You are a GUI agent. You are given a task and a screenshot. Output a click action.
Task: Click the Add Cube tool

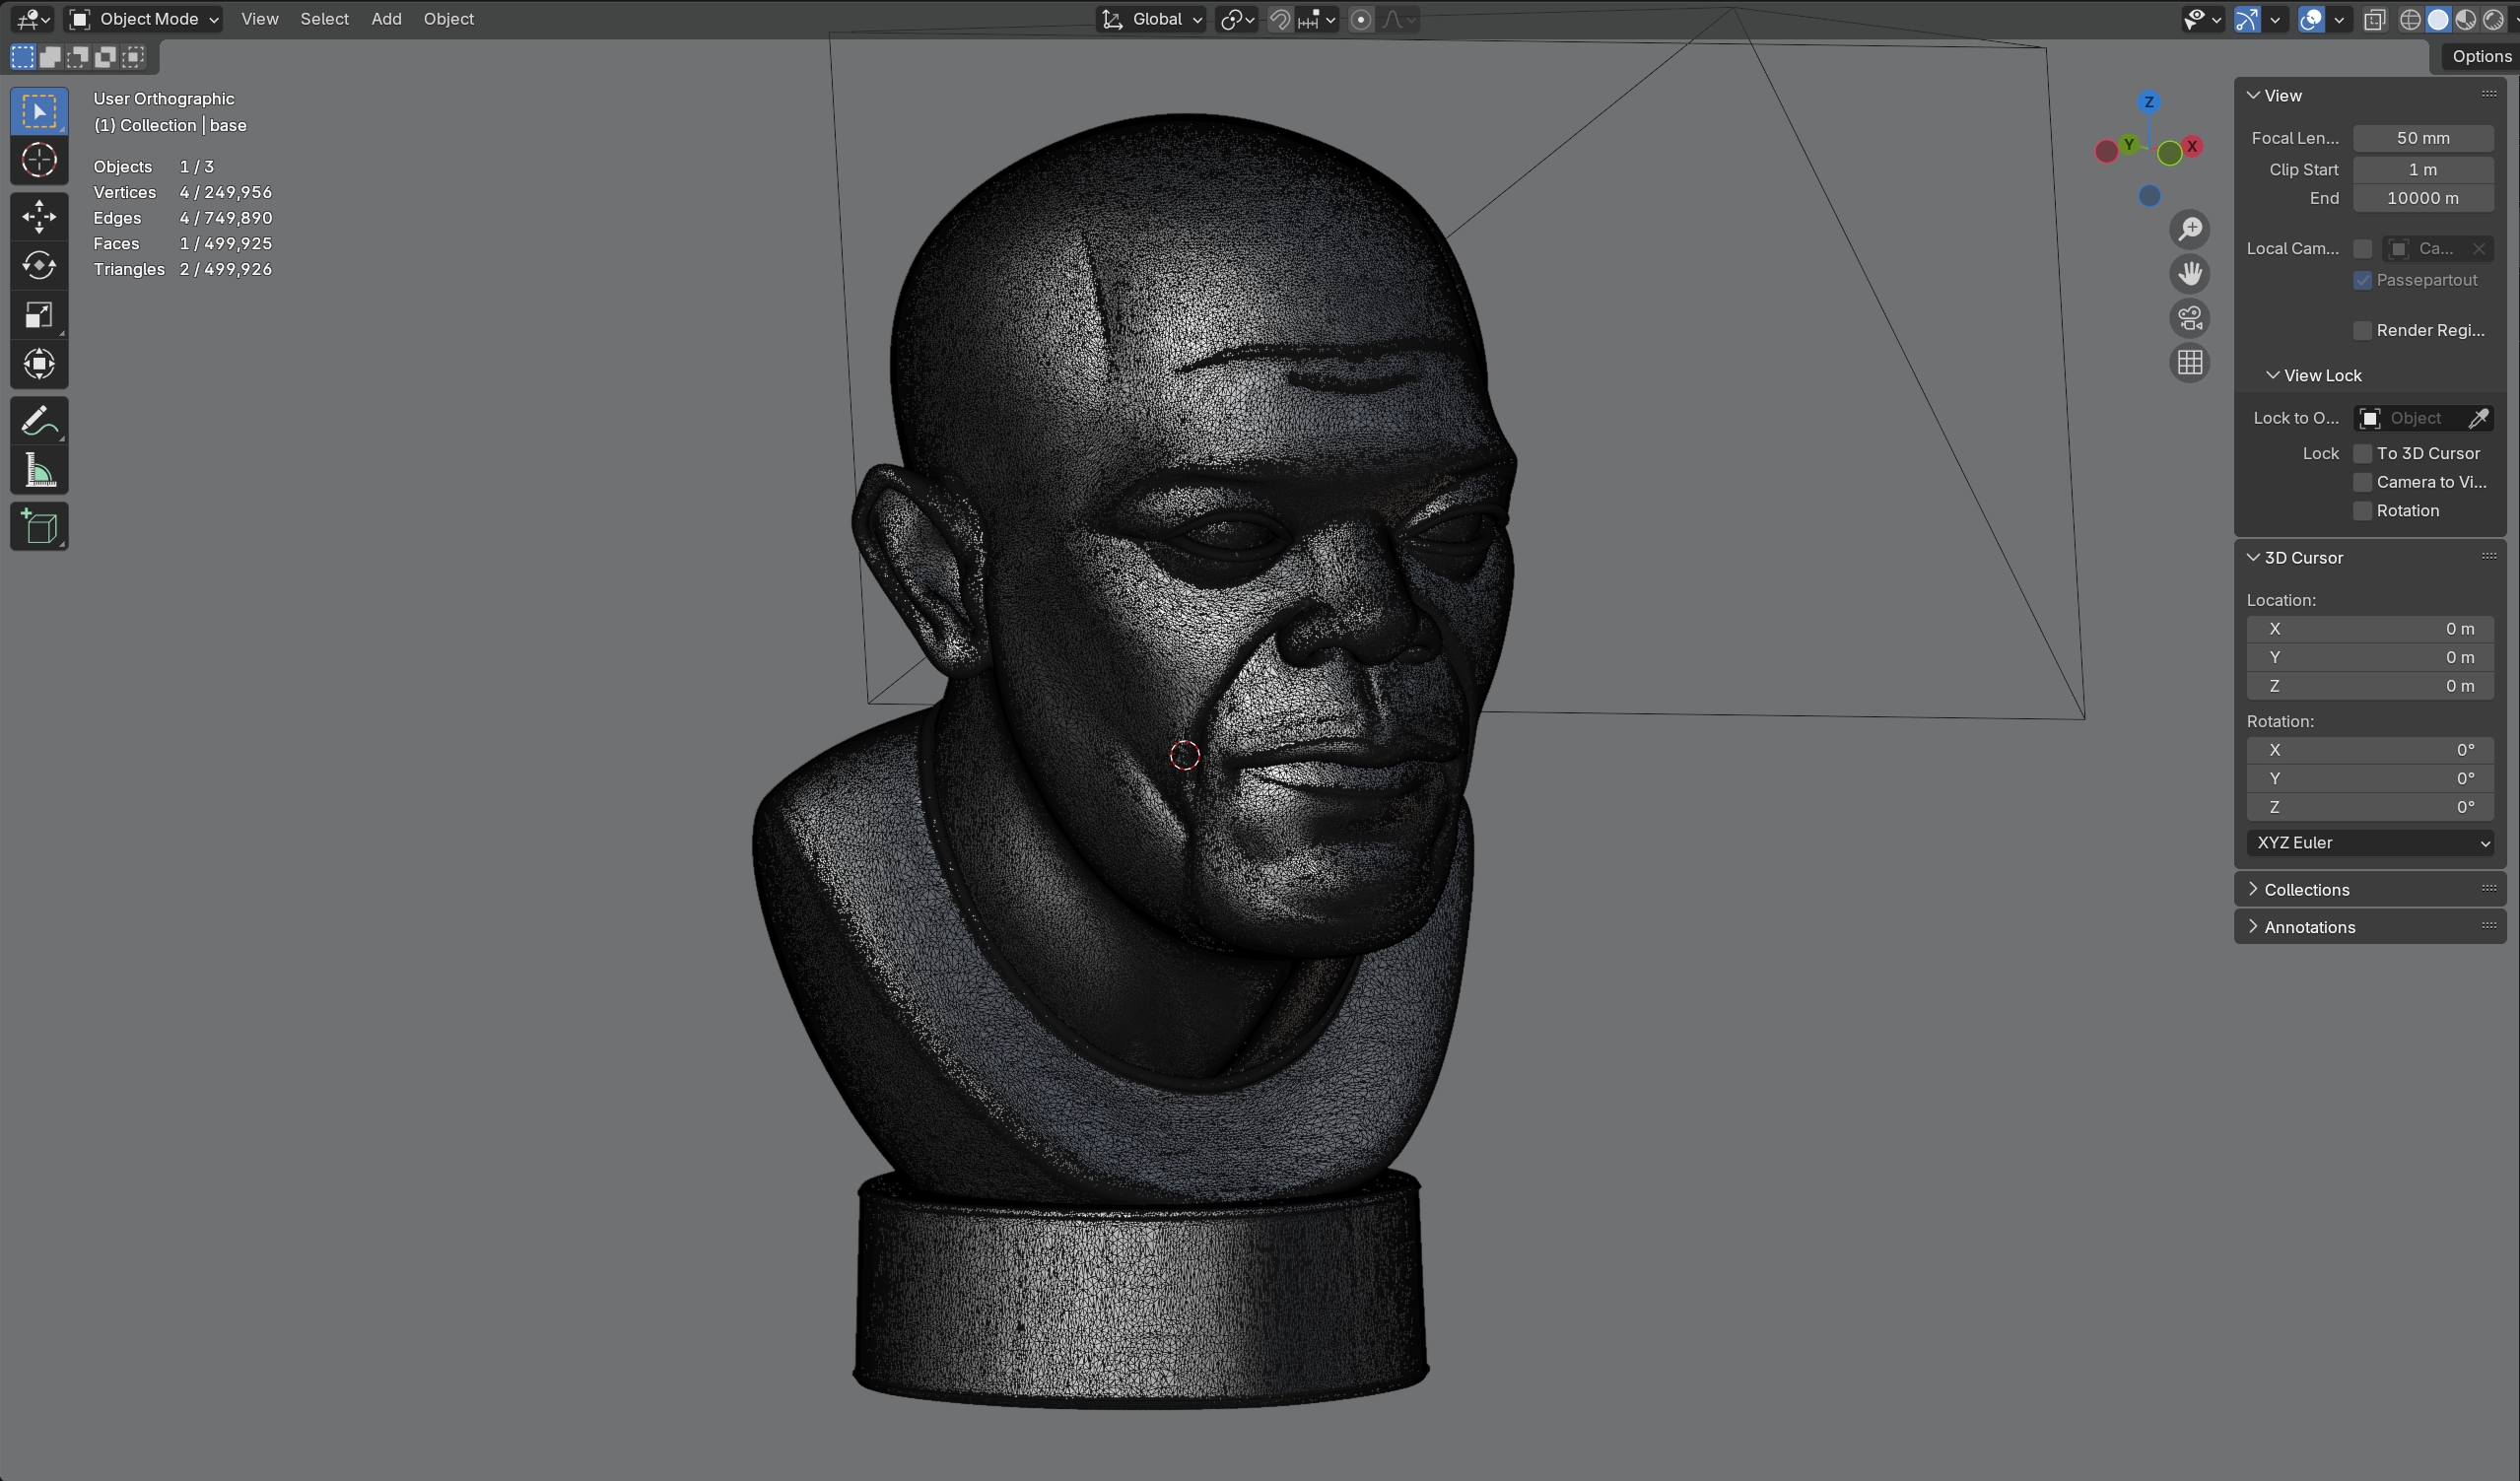coord(39,527)
